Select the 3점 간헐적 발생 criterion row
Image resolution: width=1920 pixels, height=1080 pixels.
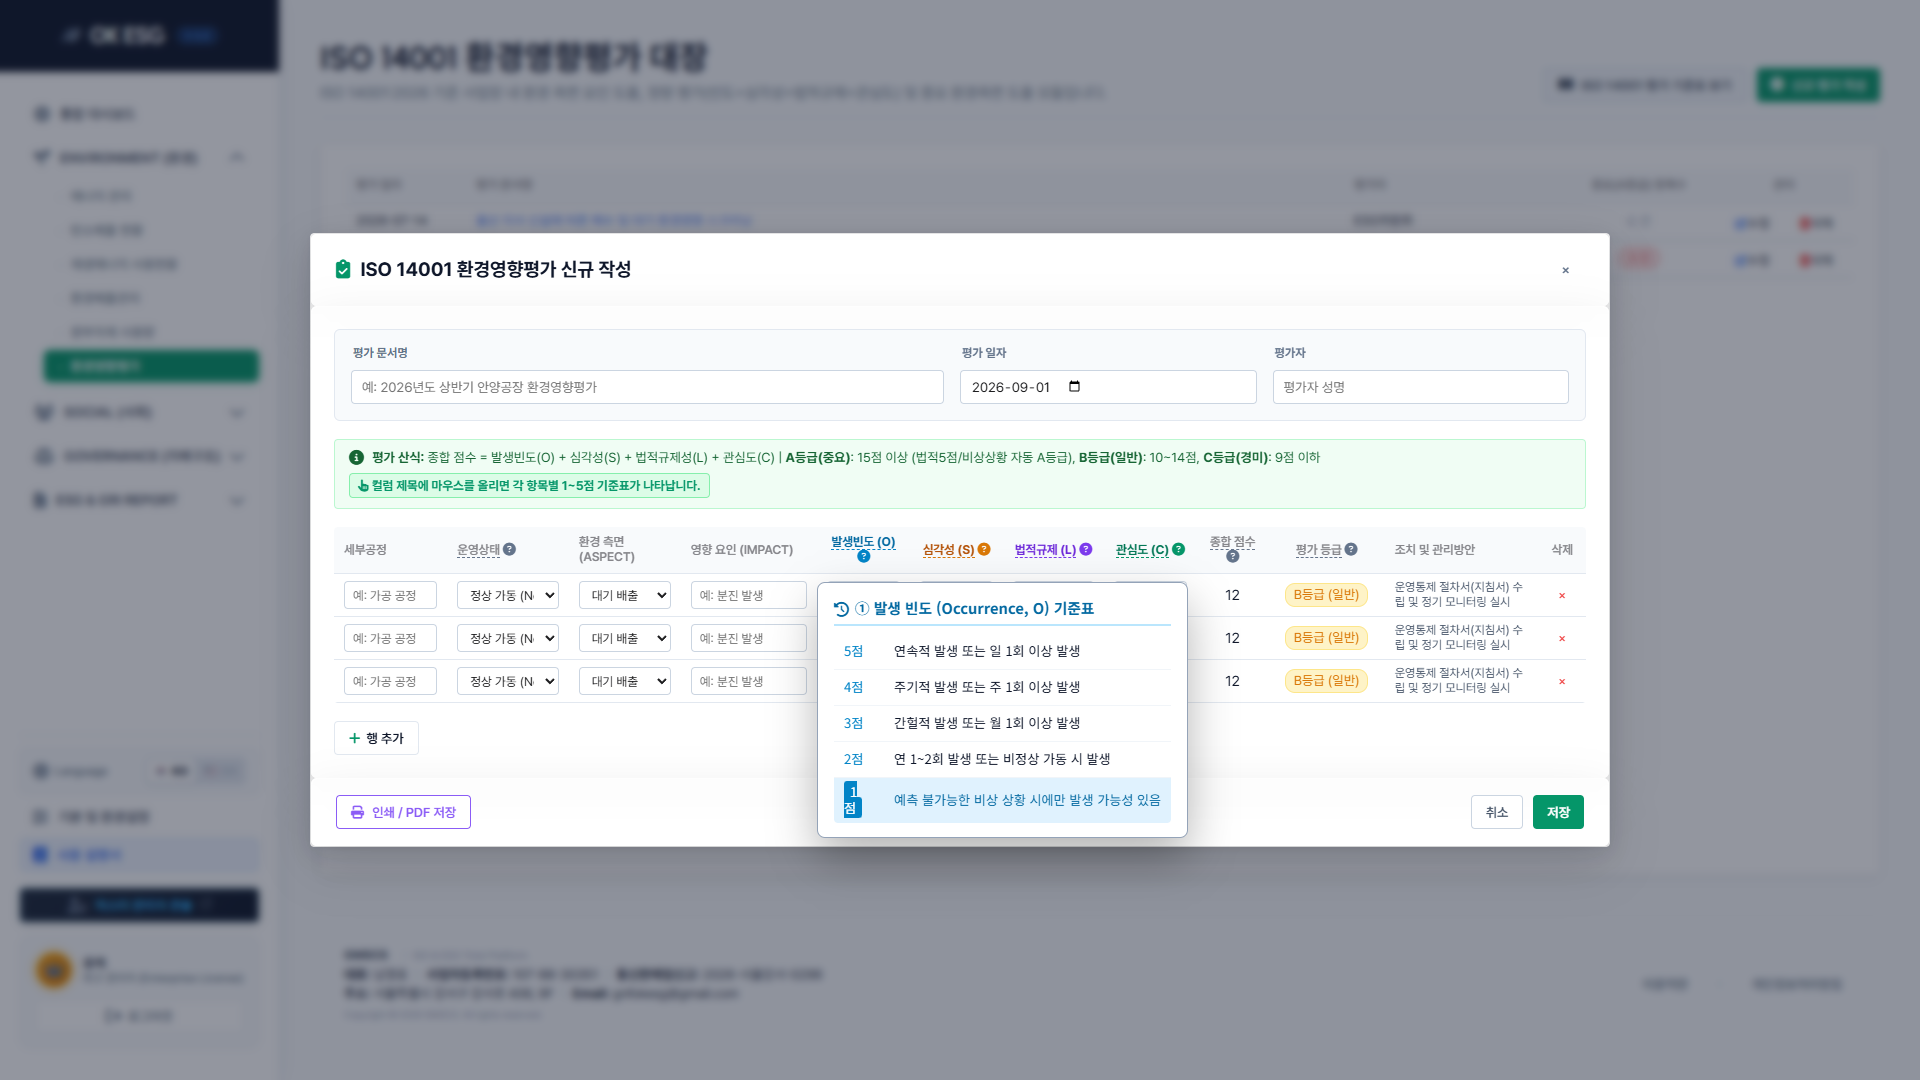1002,723
